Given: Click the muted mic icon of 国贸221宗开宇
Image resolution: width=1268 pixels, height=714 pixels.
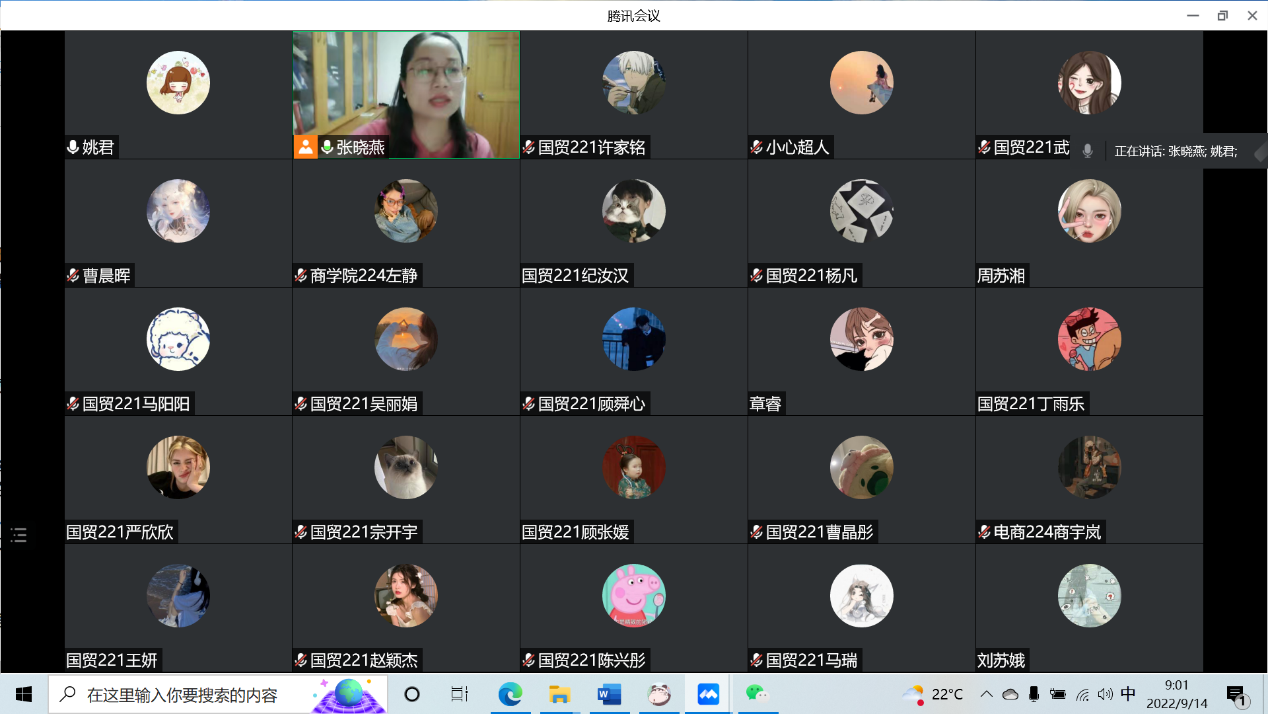Looking at the screenshot, I should point(301,532).
